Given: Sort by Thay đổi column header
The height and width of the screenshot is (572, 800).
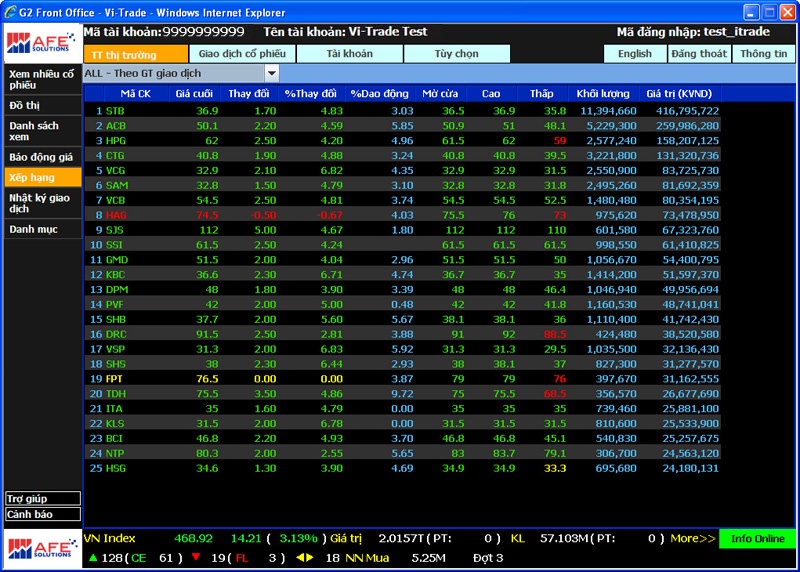Looking at the screenshot, I should 248,93.
